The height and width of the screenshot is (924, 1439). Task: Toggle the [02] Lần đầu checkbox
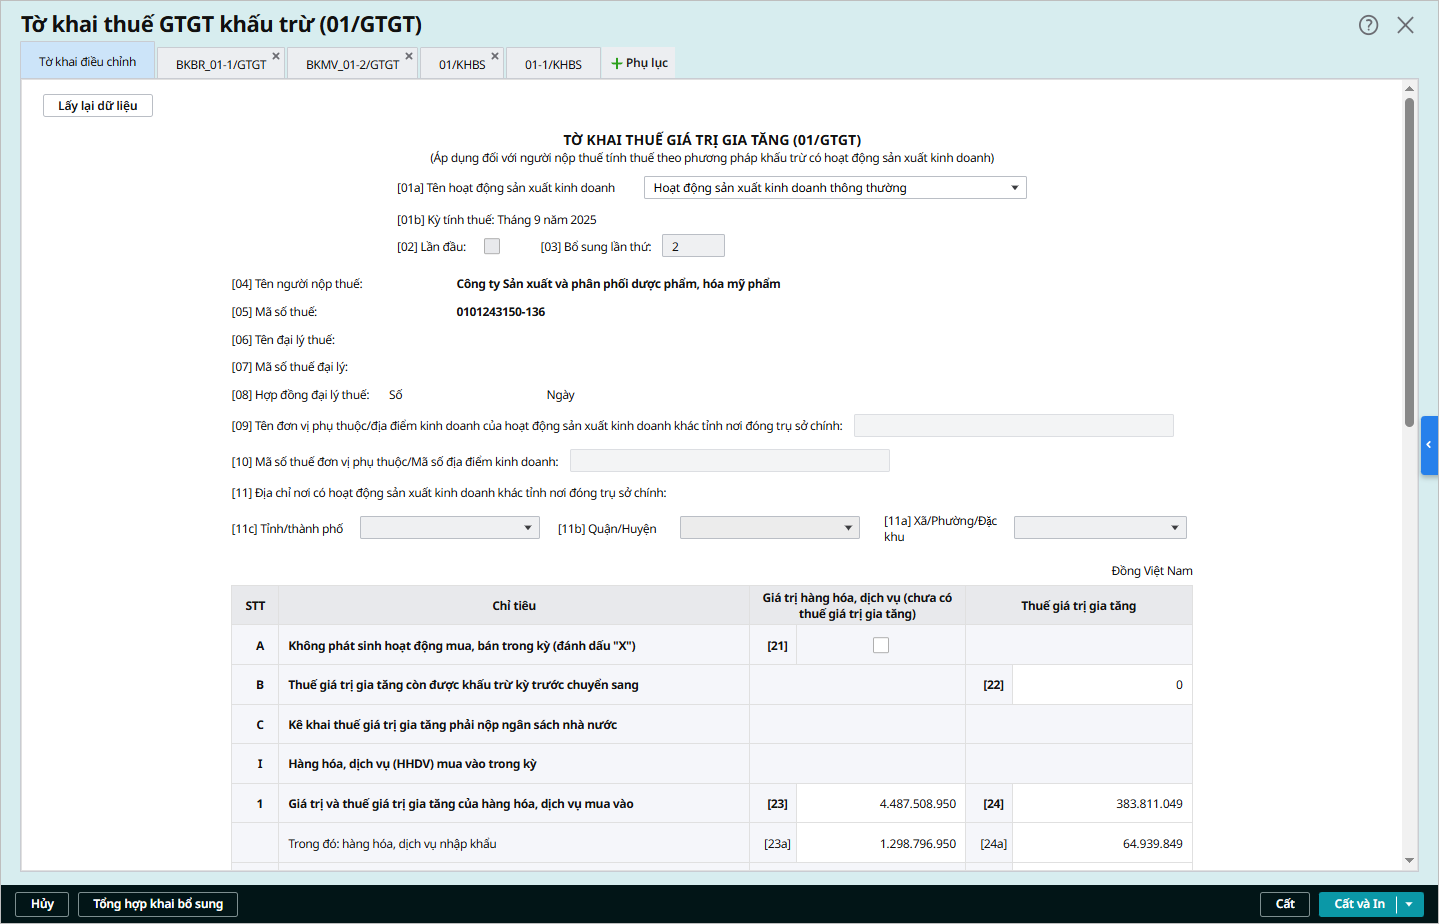point(492,246)
